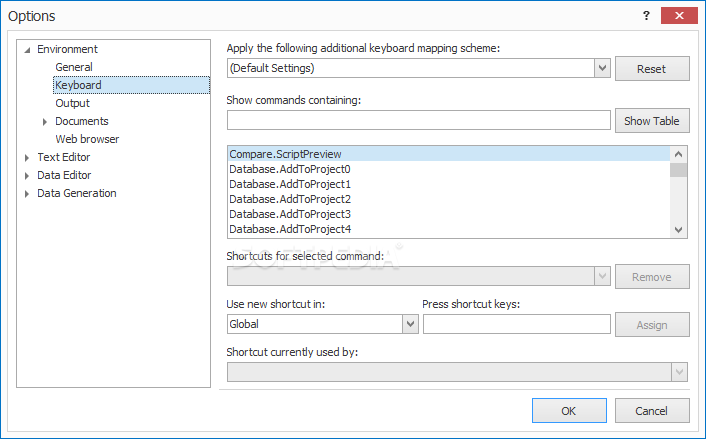The height and width of the screenshot is (439, 706).
Task: Focus the Show commands containing field
Action: tap(419, 120)
